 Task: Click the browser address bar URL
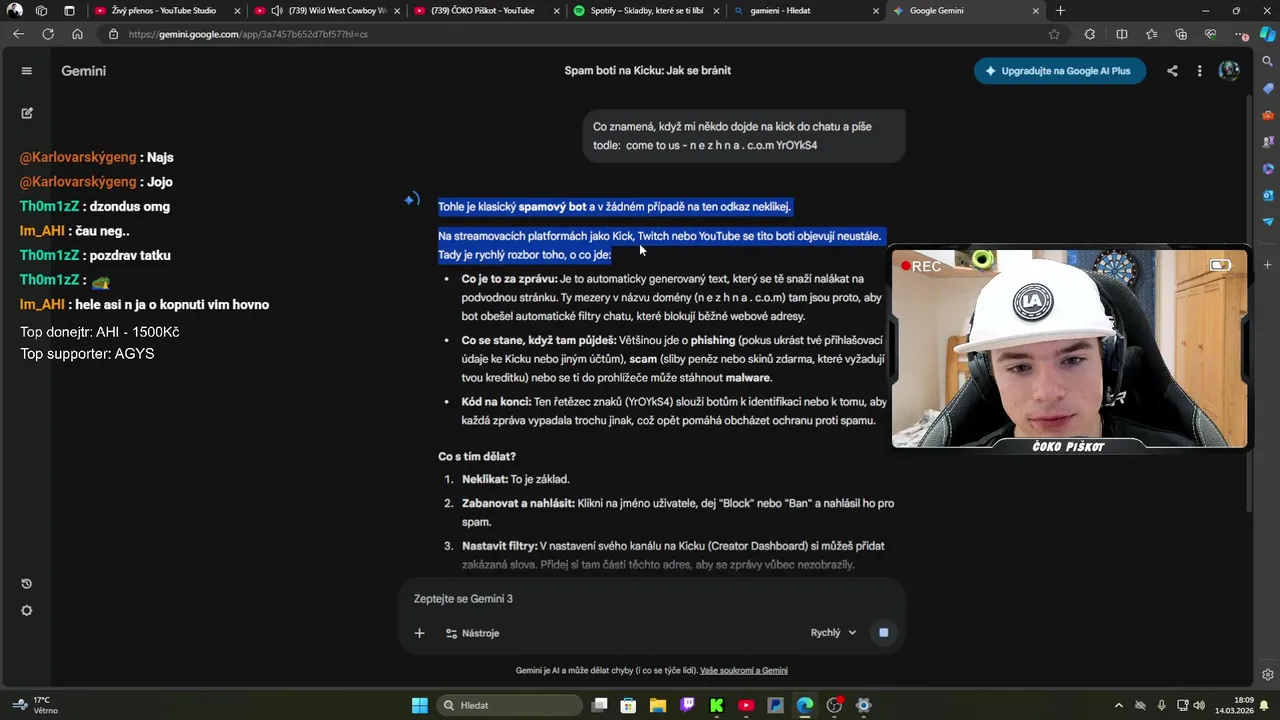coord(248,34)
